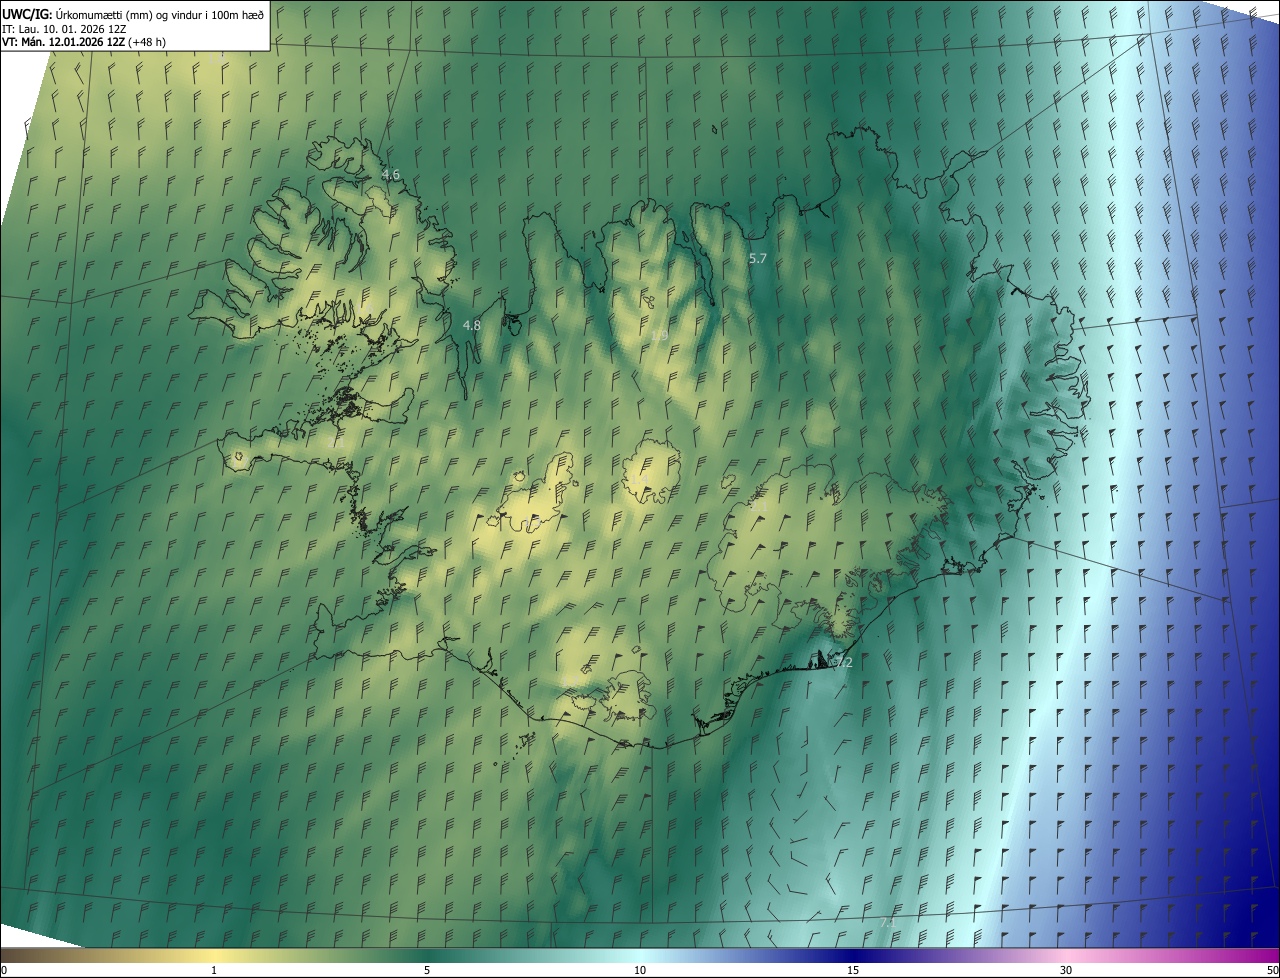Click the '5.7' value label in the north
This screenshot has height=978, width=1280.
(758, 259)
